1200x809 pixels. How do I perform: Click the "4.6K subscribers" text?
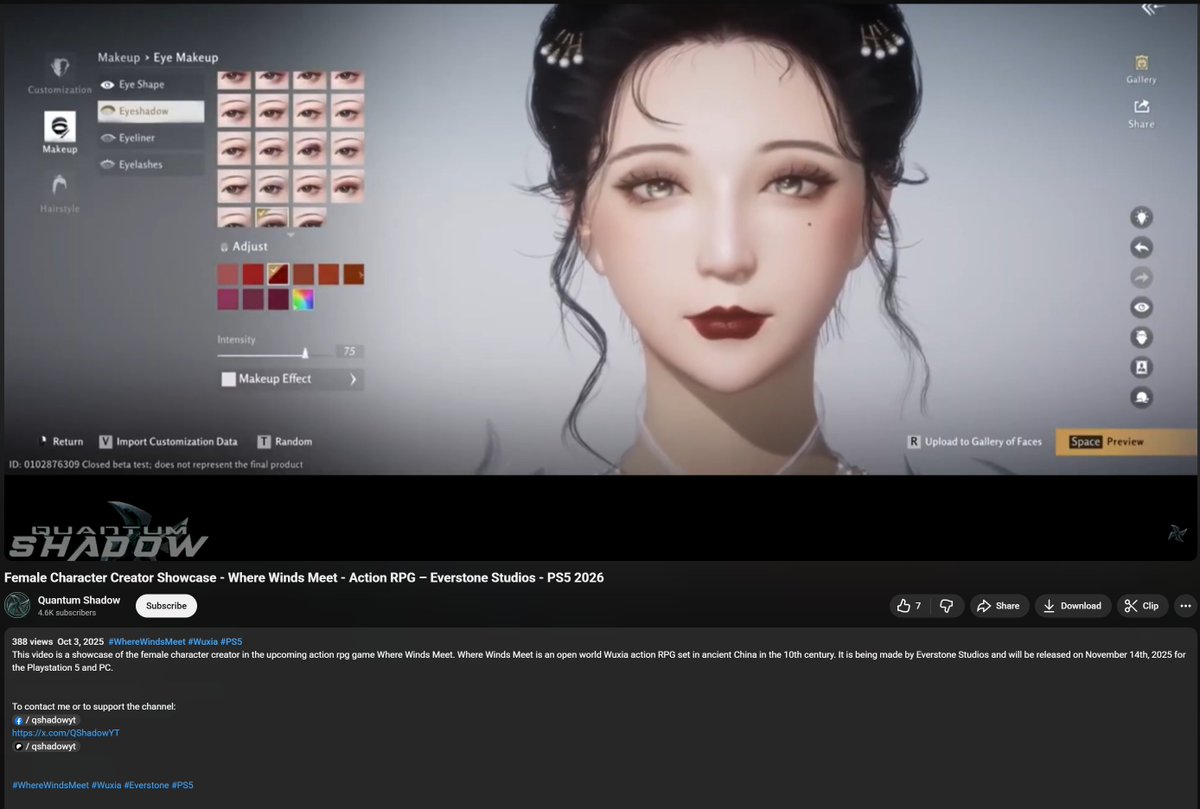click(67, 613)
